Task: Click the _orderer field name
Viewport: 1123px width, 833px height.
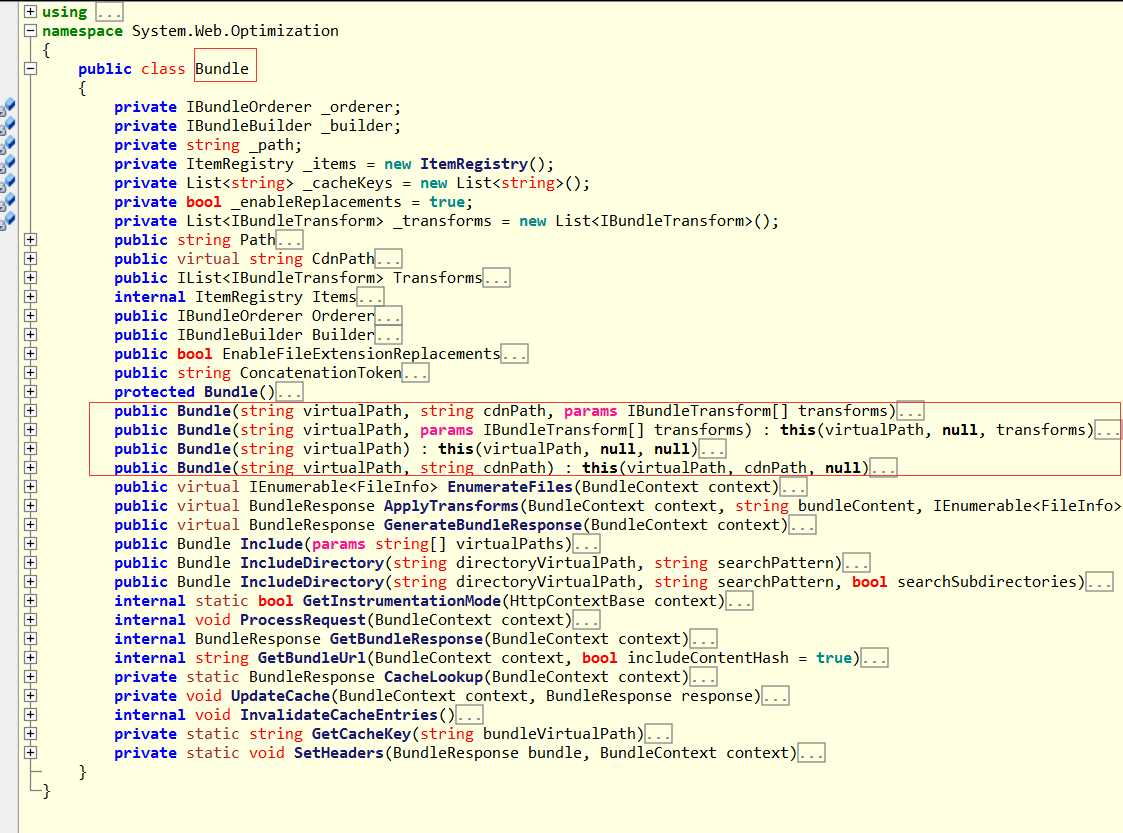Action: pos(357,107)
